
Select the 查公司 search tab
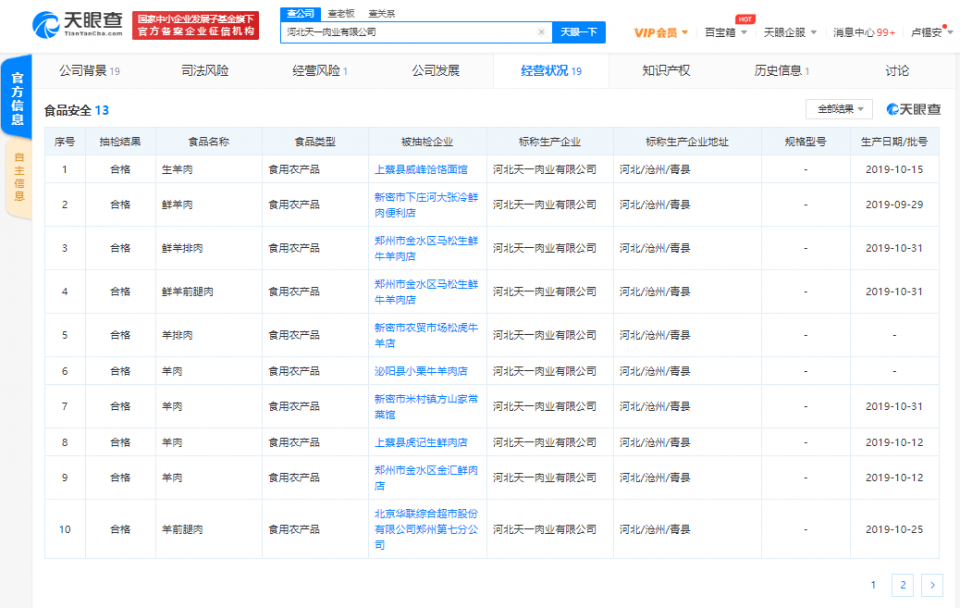(x=300, y=13)
